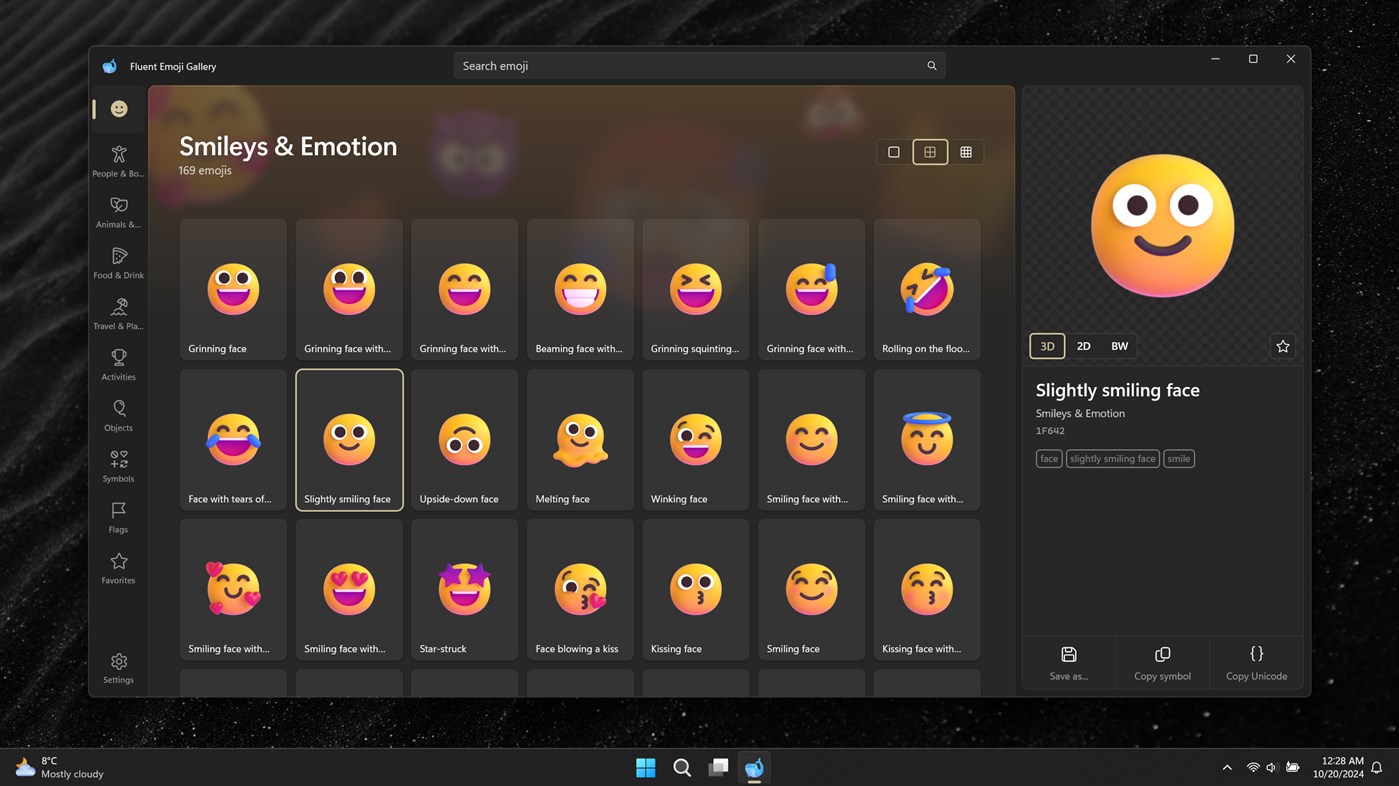
Task: Browse the Food & Drink category
Action: [x=118, y=263]
